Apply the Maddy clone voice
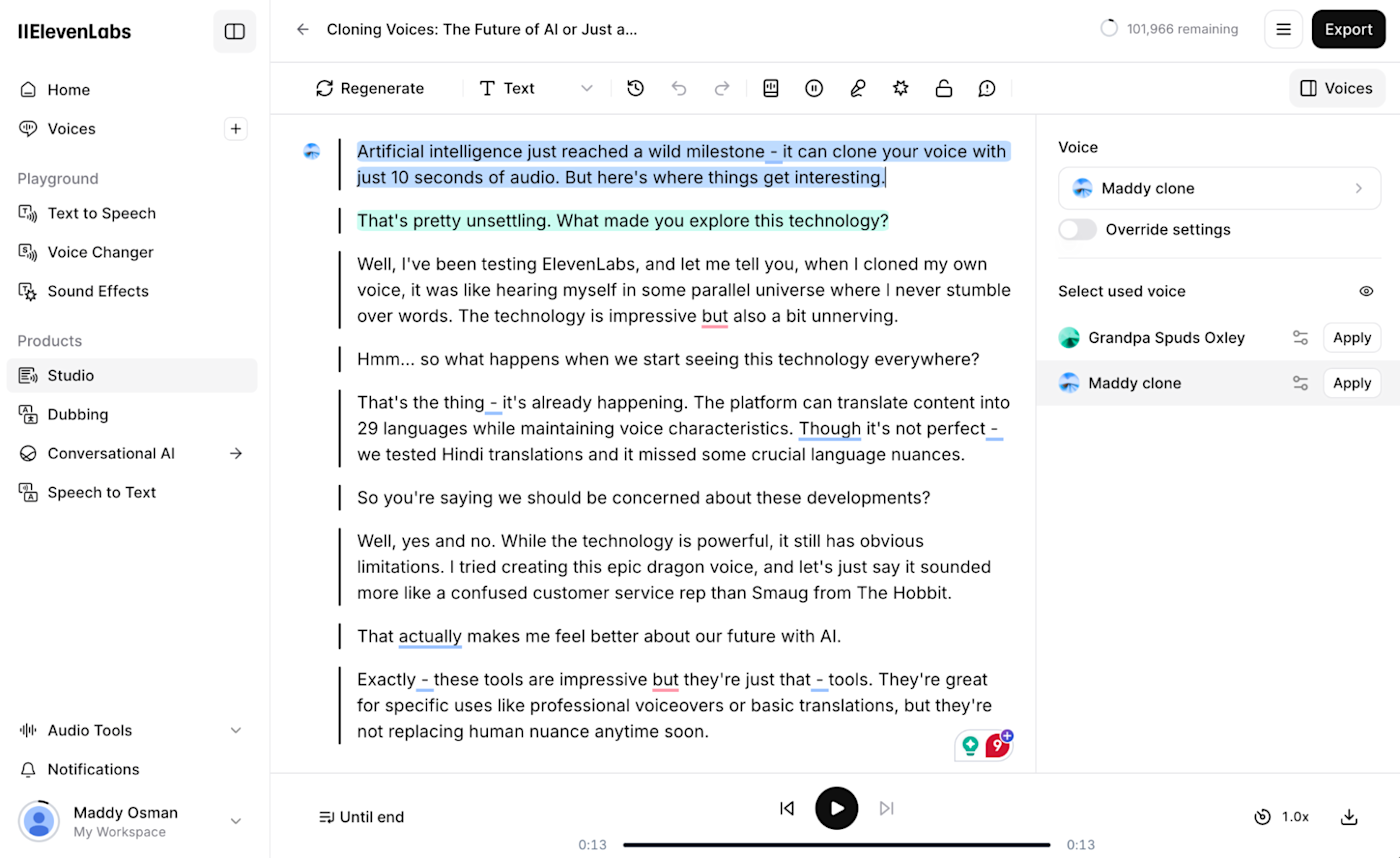The width and height of the screenshot is (1400, 858). 1352,383
